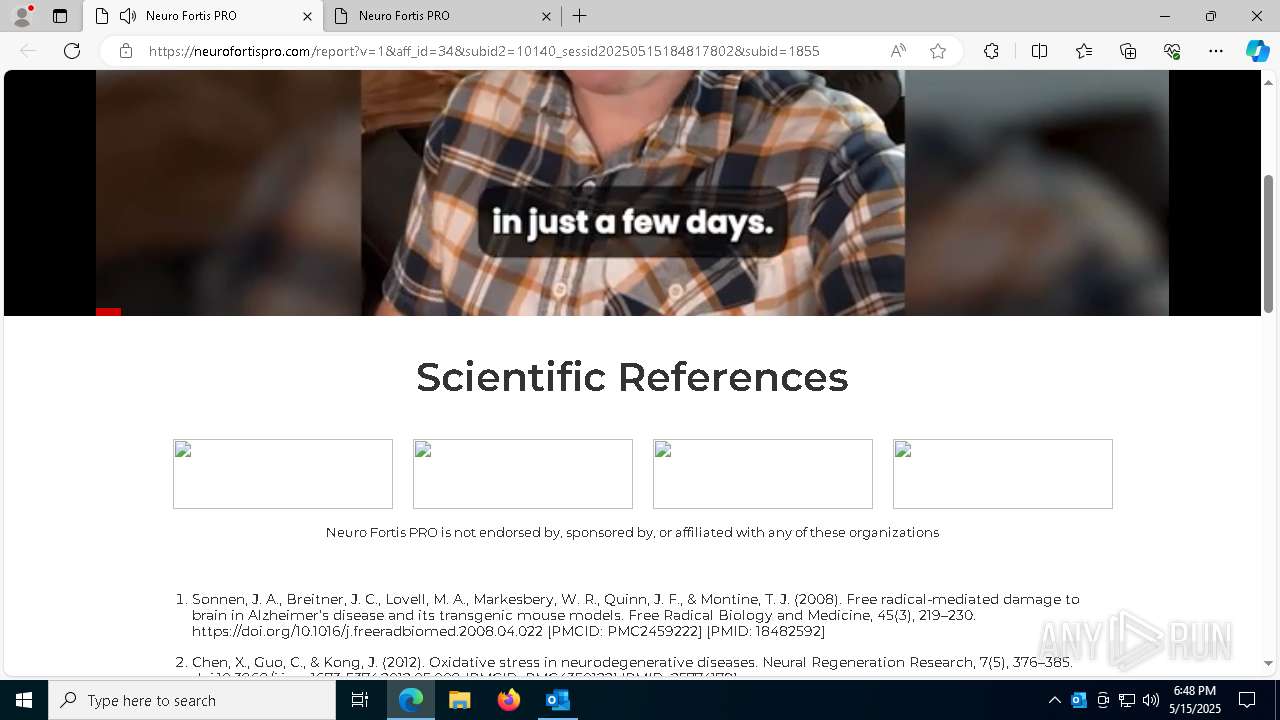Open the tab actions menu icon
The height and width of the screenshot is (720, 1280).
tap(60, 16)
